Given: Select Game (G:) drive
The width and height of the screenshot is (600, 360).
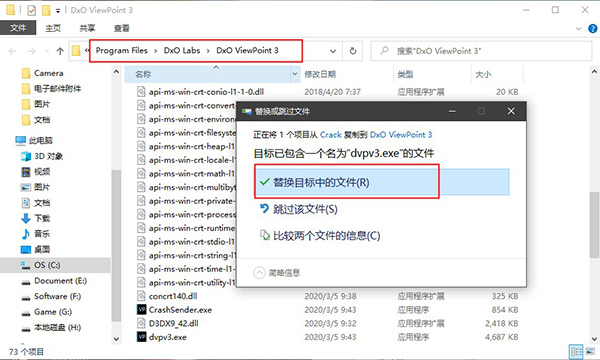Looking at the screenshot, I should 53,312.
